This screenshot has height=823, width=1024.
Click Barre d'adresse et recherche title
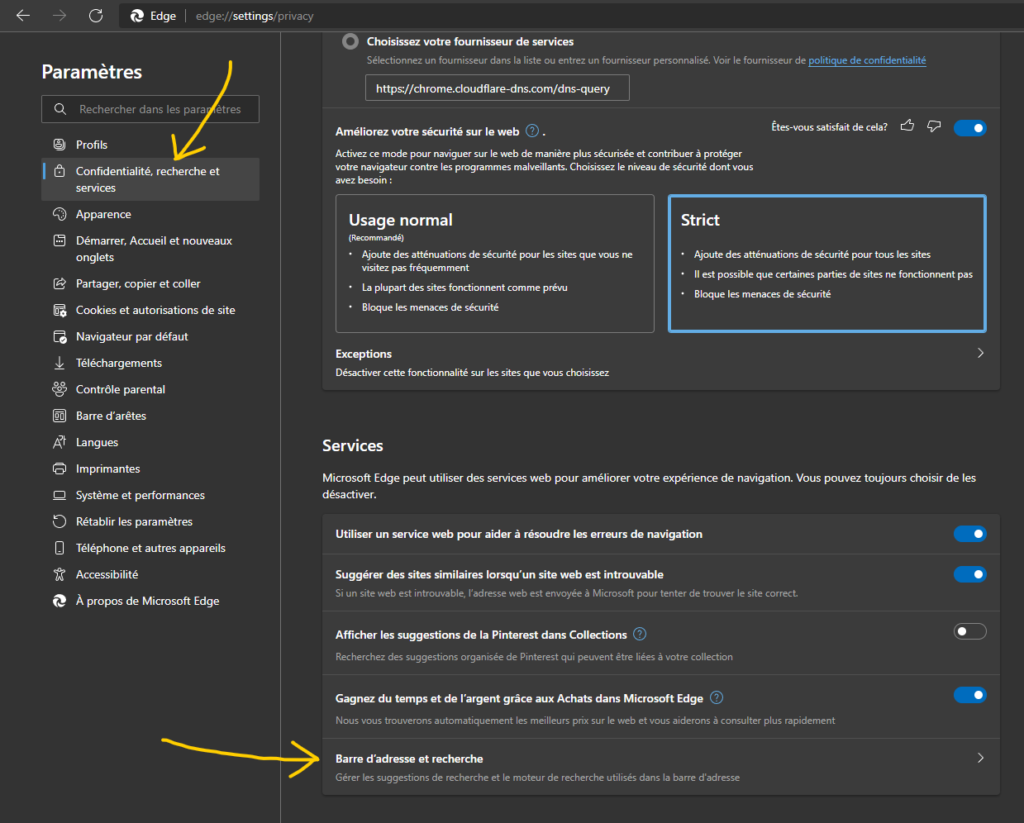click(409, 758)
